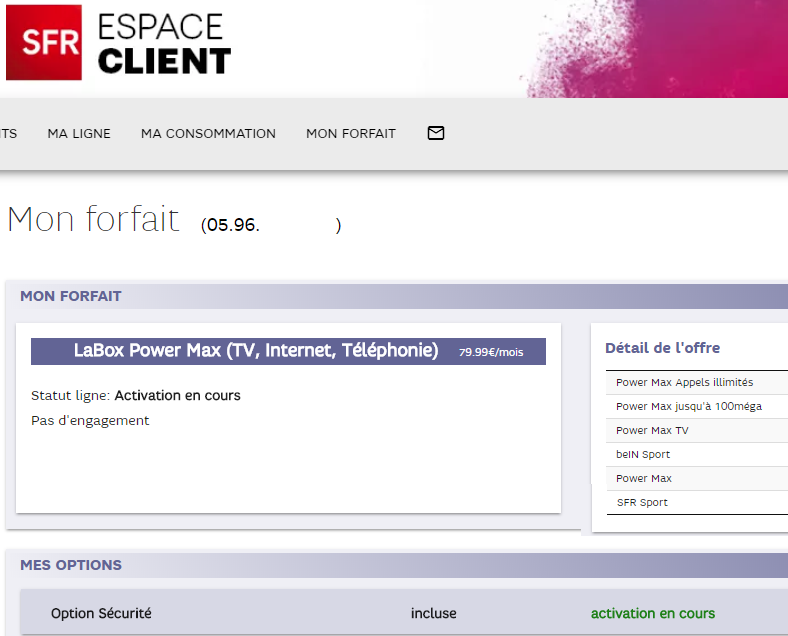
Task: Select the 'Power Max Appels illimités' row
Action: pyautogui.click(x=697, y=382)
